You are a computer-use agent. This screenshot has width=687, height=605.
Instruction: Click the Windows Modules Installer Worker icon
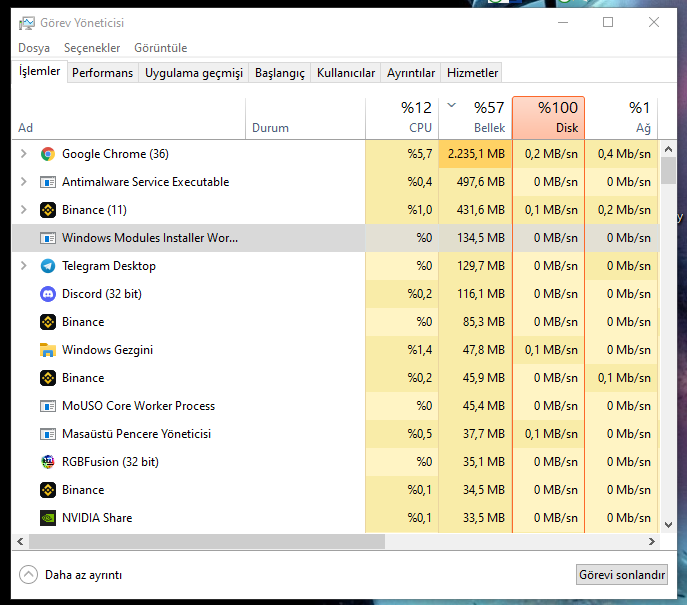coord(48,238)
